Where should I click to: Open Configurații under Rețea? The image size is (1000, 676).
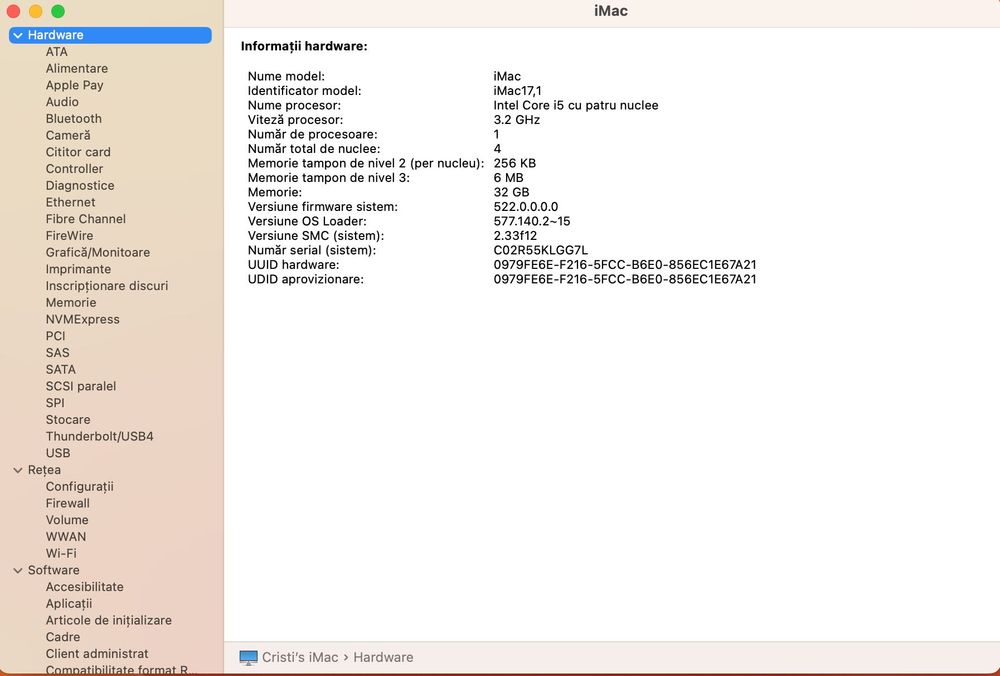coord(79,487)
